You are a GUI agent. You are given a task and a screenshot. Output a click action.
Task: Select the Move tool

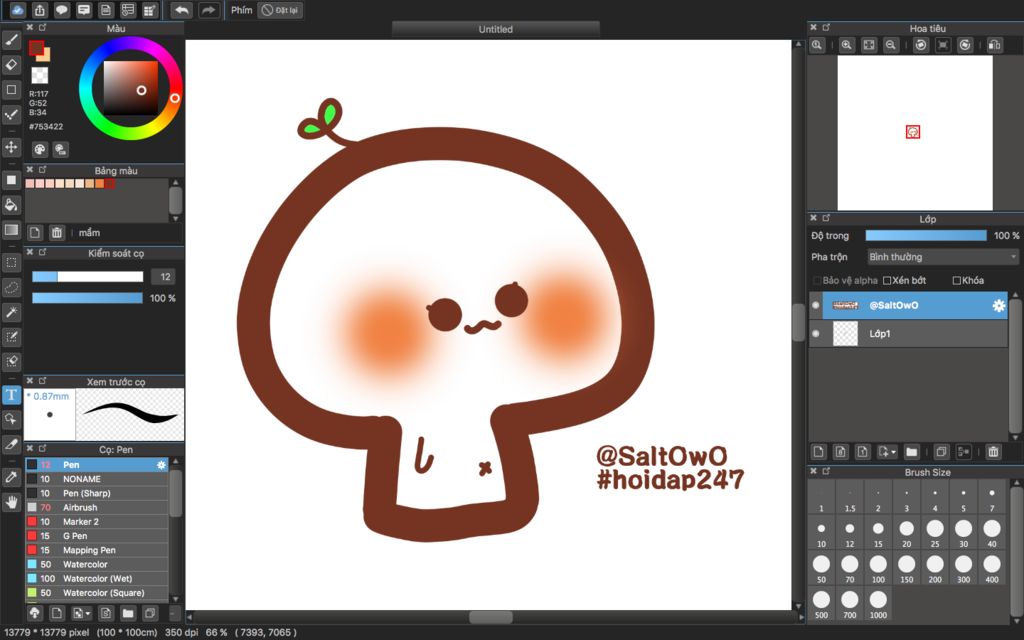(11, 147)
